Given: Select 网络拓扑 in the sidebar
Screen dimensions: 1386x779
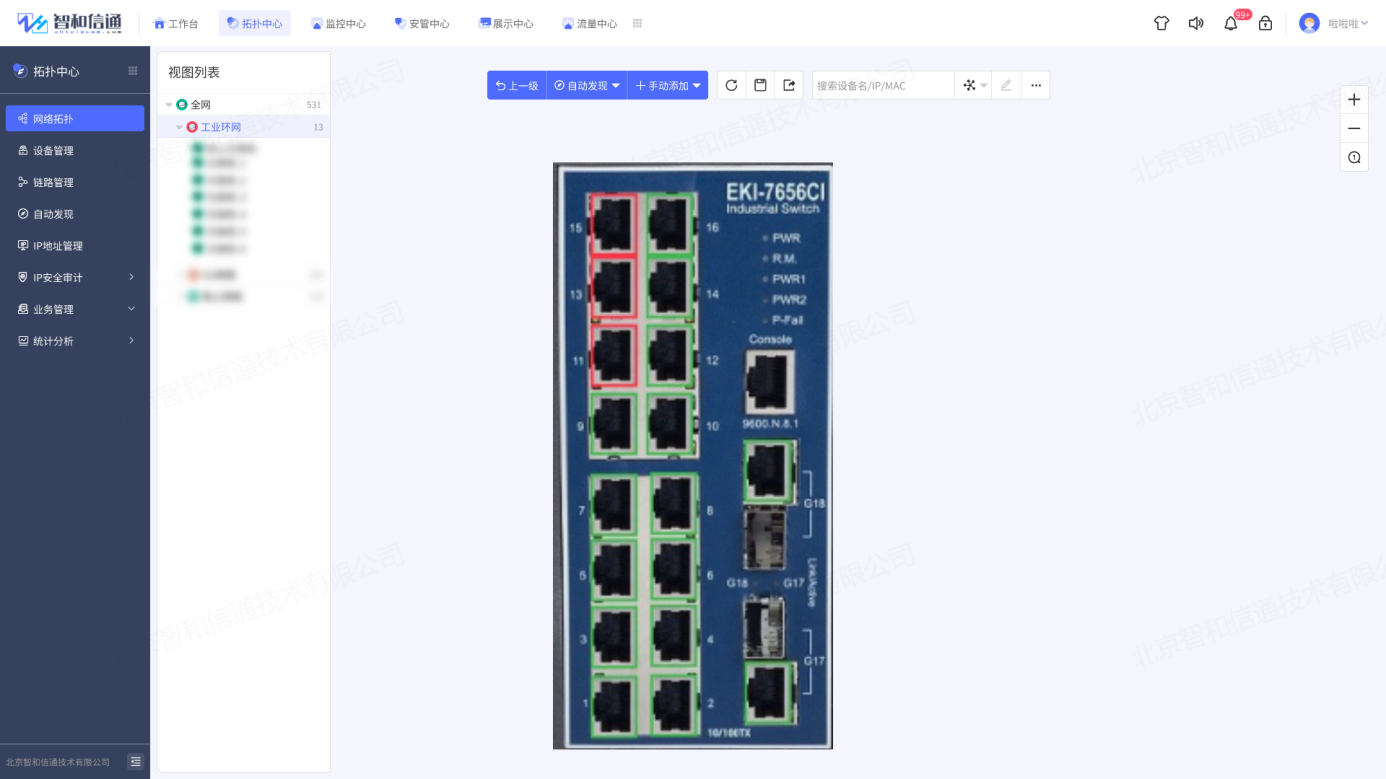Looking at the screenshot, I should (75, 119).
